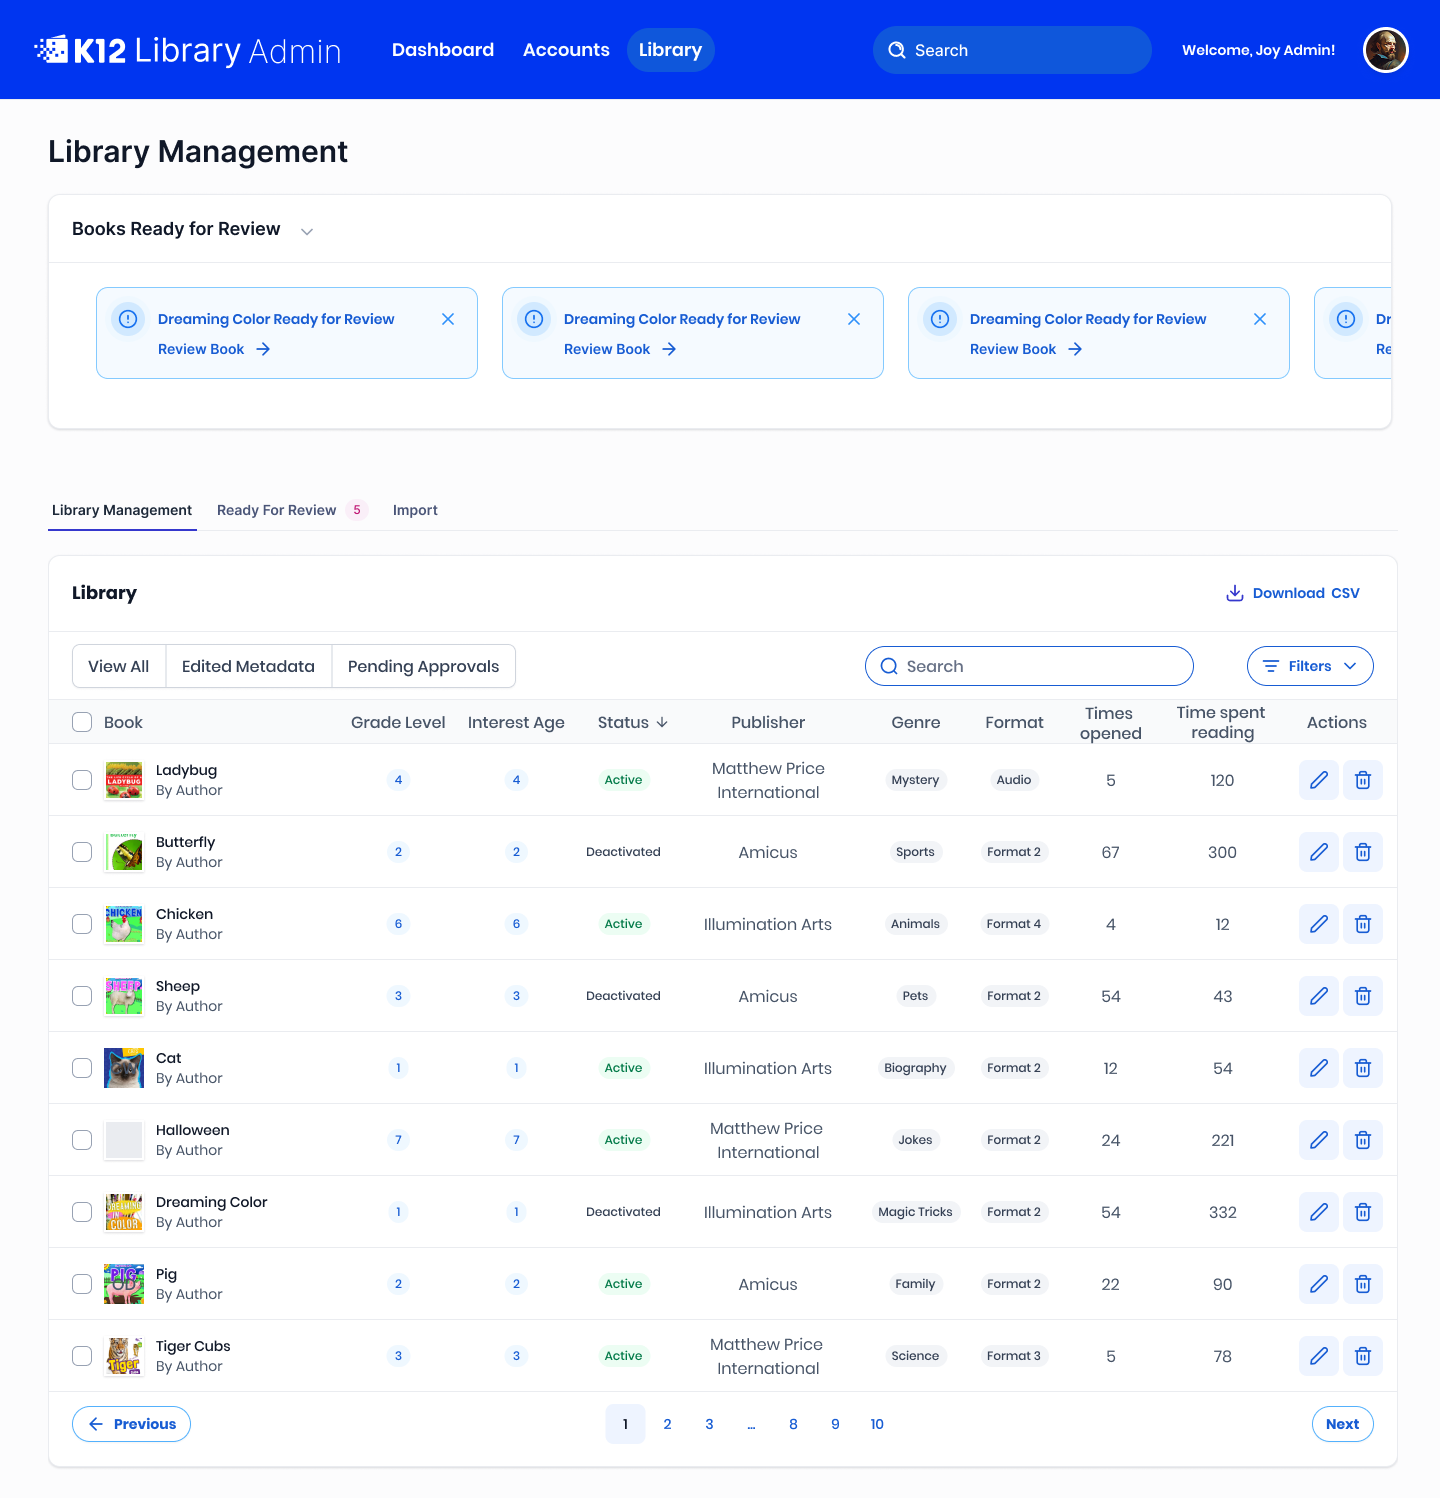Open the Import tab
Screen dimensions: 1440x1498
(415, 510)
